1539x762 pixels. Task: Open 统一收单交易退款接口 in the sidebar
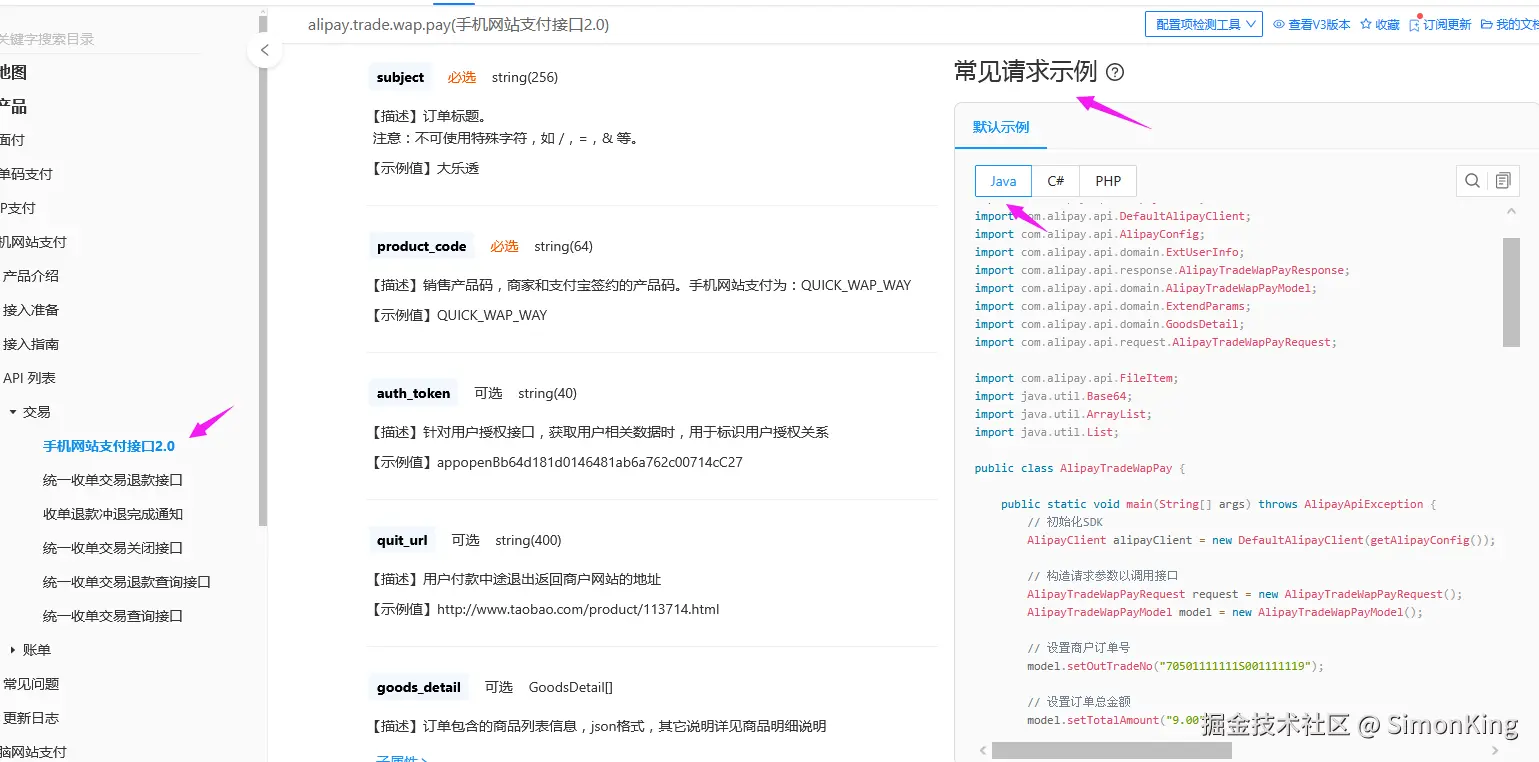(x=113, y=480)
